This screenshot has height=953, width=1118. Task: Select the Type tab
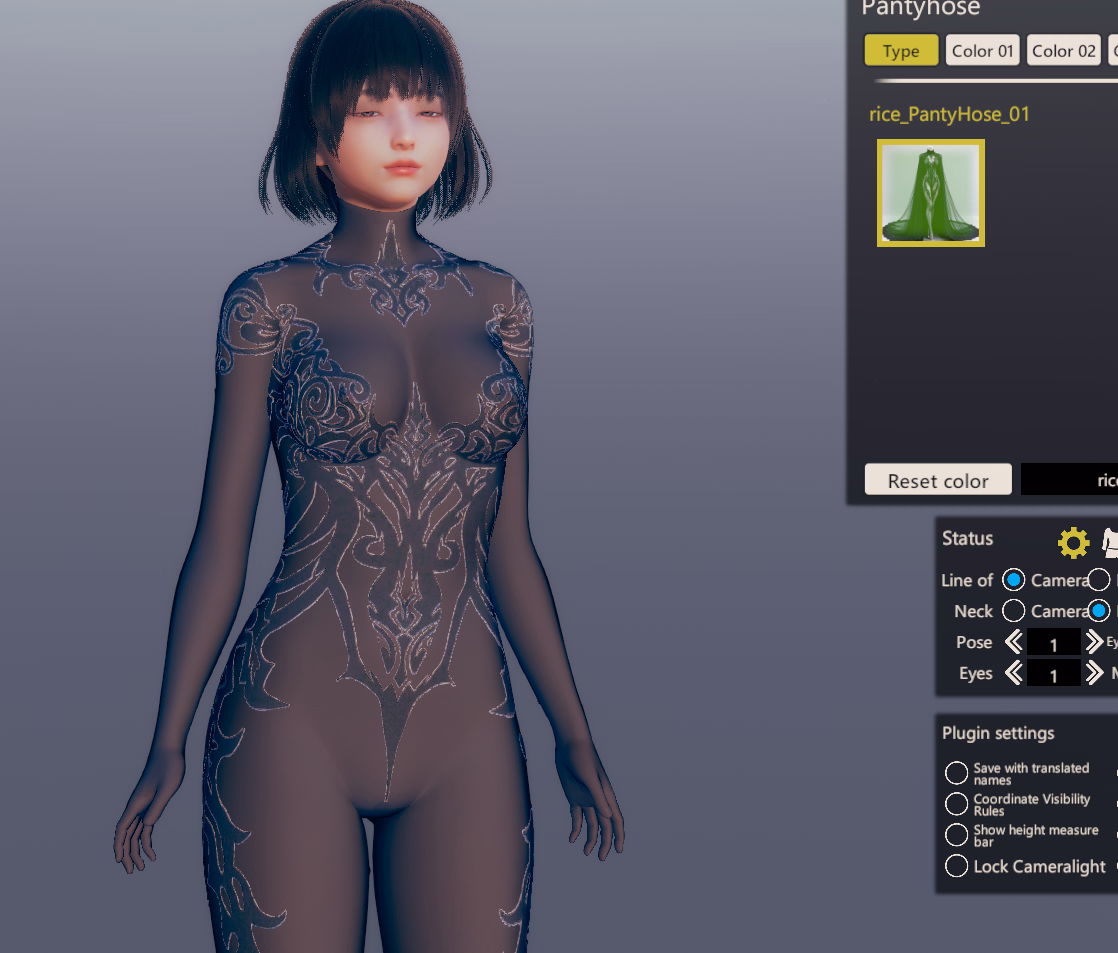(901, 51)
